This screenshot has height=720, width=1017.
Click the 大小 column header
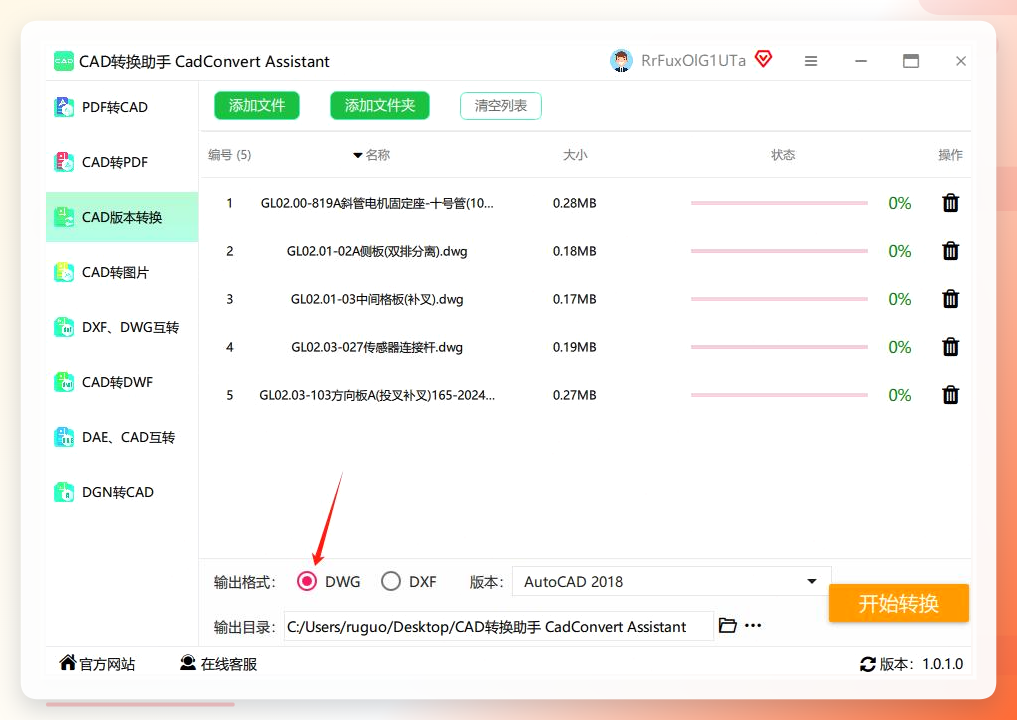point(575,155)
